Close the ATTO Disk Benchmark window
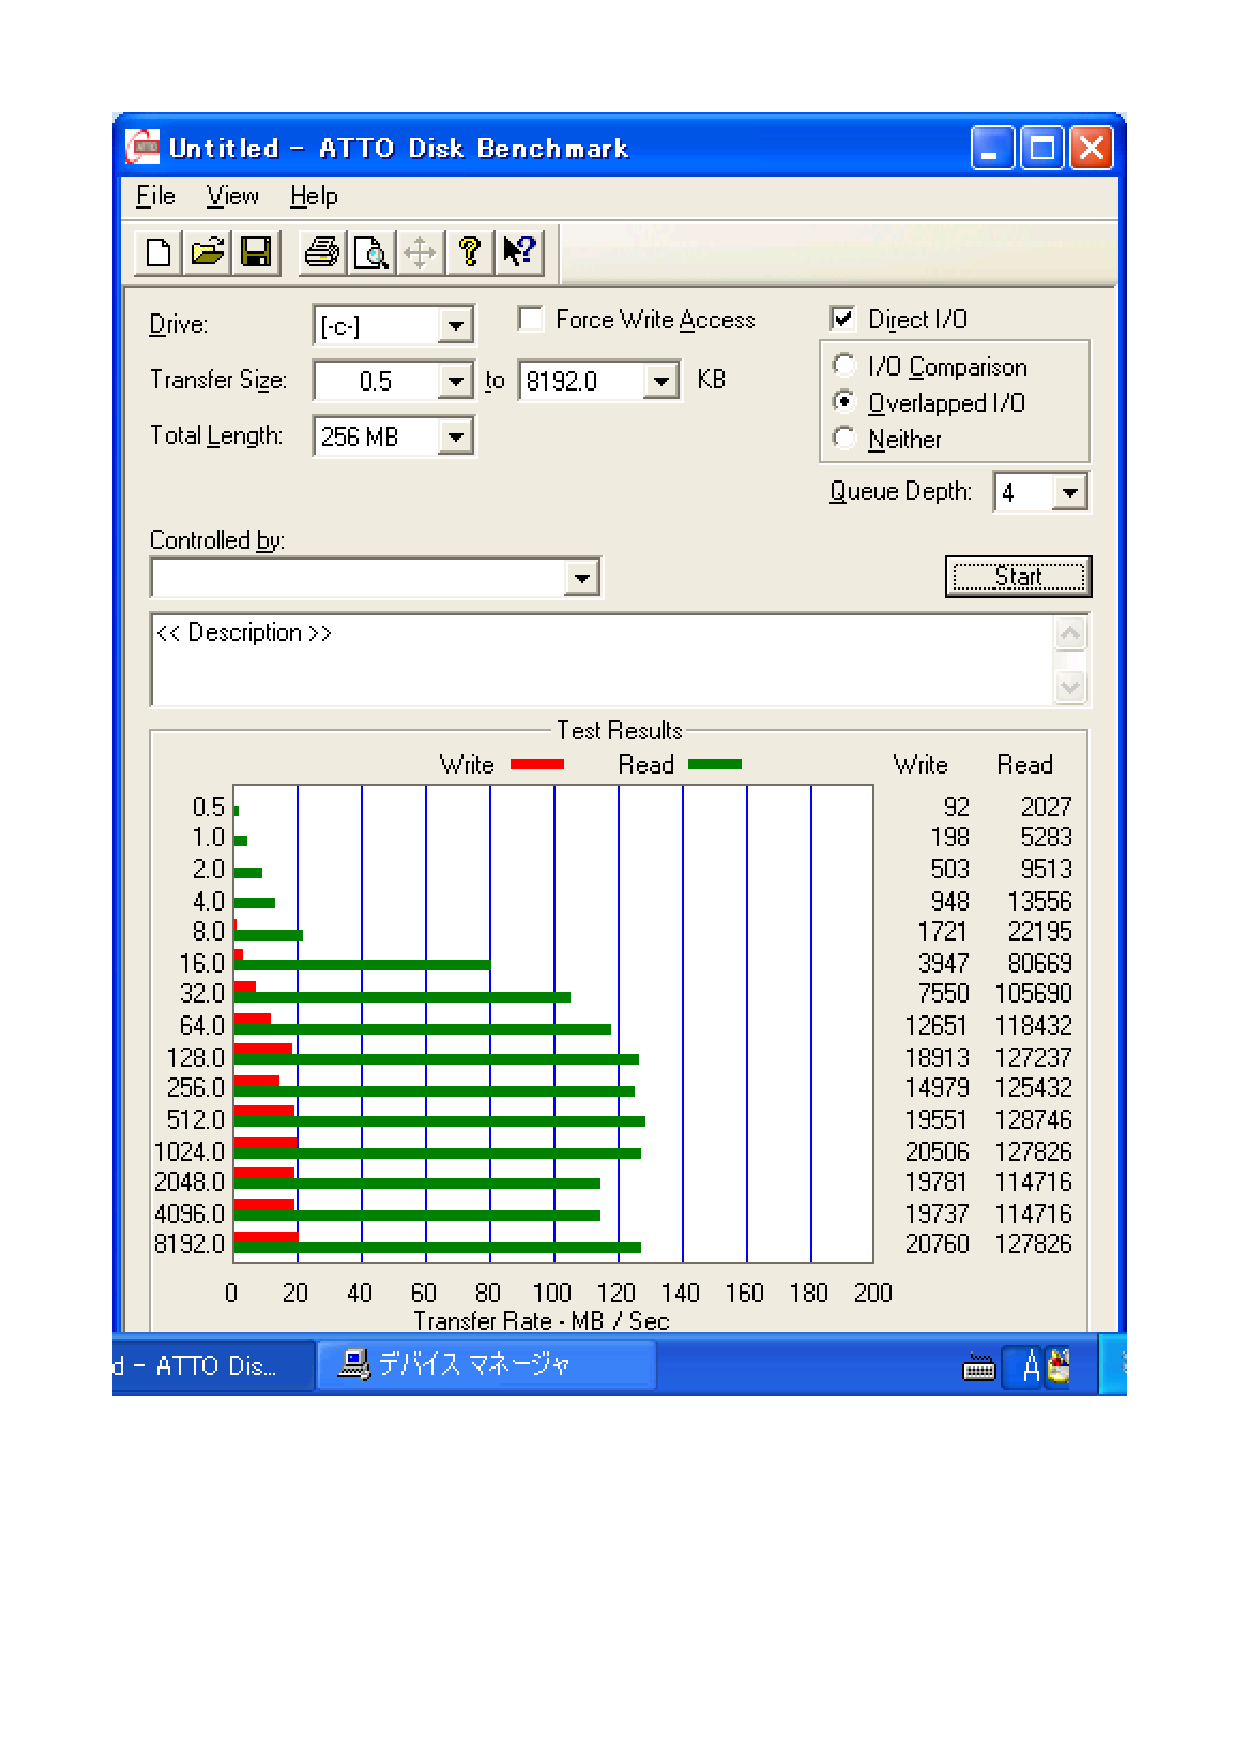1240x1754 pixels. click(1091, 148)
